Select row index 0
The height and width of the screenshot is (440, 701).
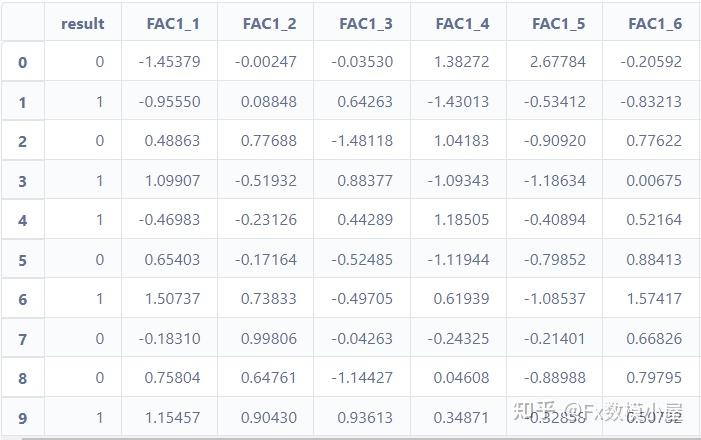[22, 63]
